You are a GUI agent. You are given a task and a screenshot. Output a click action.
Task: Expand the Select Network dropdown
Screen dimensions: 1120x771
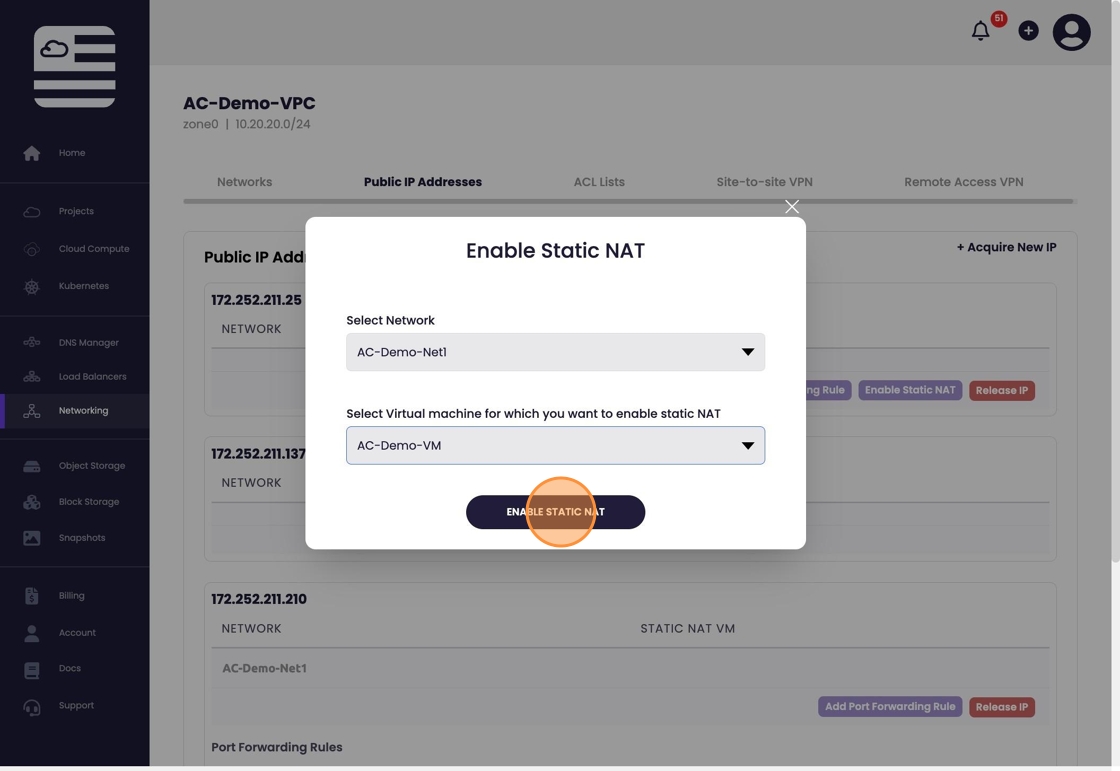pos(555,352)
